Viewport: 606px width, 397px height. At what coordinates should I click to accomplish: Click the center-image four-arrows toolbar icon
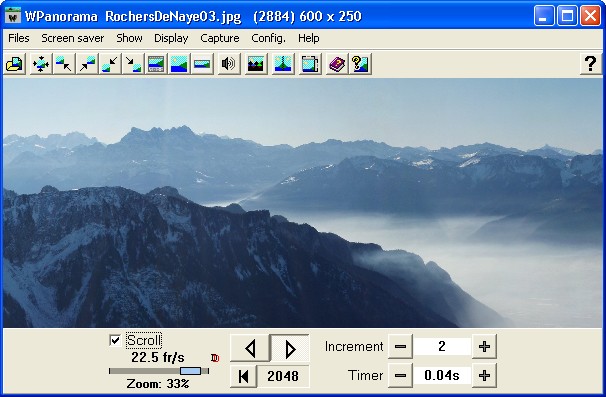[x=41, y=64]
